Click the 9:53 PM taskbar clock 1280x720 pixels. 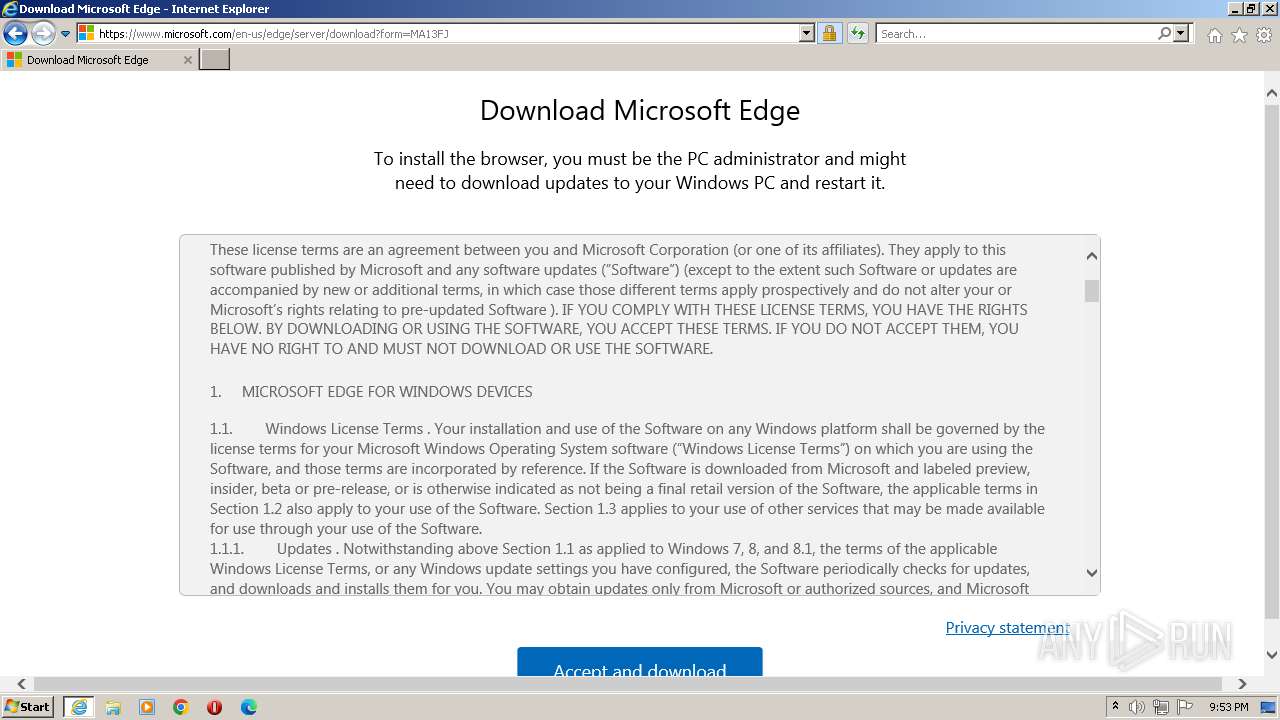[1229, 707]
